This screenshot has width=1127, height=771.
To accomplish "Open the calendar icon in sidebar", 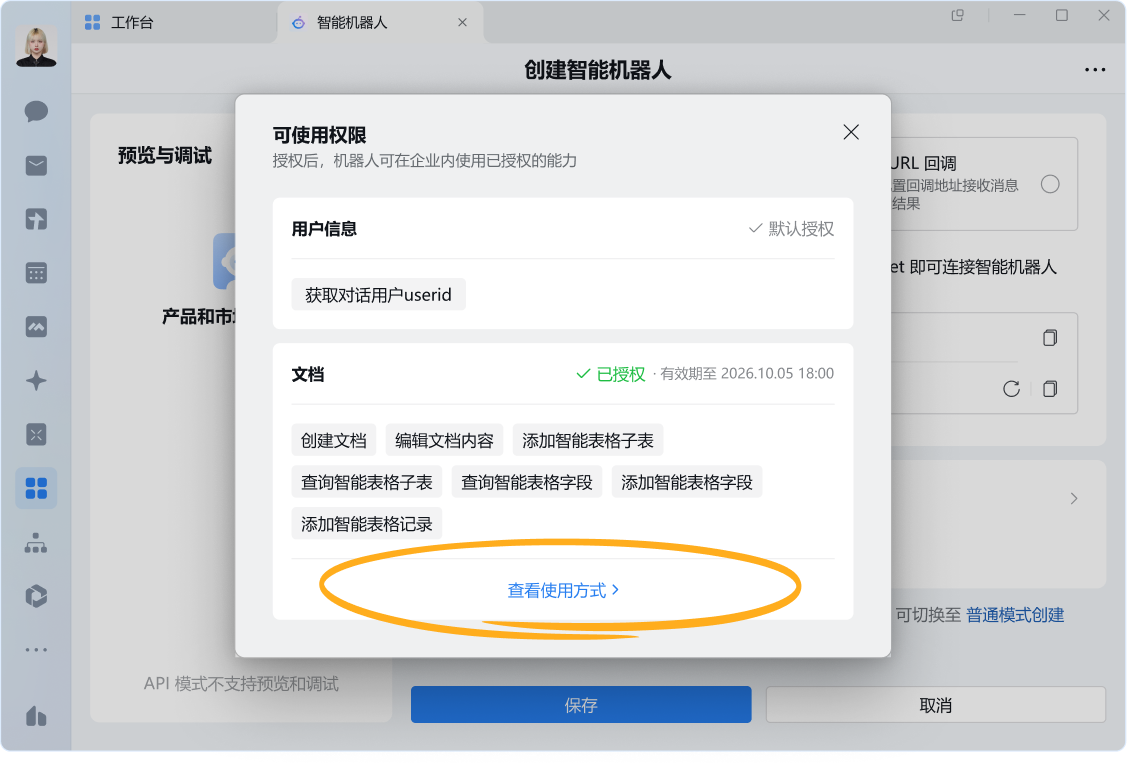I will point(36,273).
